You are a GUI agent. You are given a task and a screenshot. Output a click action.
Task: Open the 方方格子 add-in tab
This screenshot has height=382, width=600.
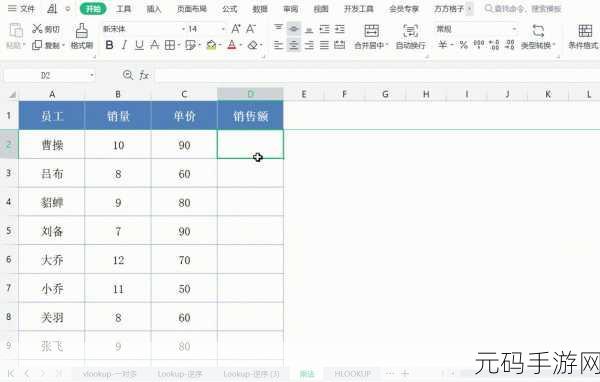pyautogui.click(x=449, y=8)
